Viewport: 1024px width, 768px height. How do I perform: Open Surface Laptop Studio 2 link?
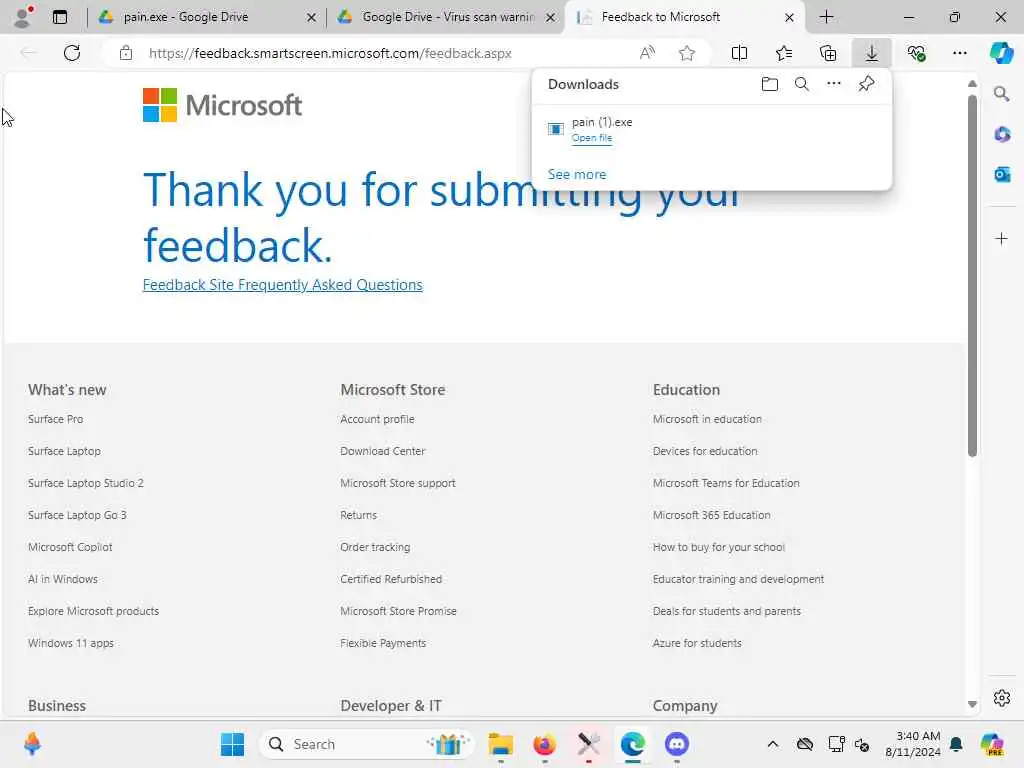(86, 483)
